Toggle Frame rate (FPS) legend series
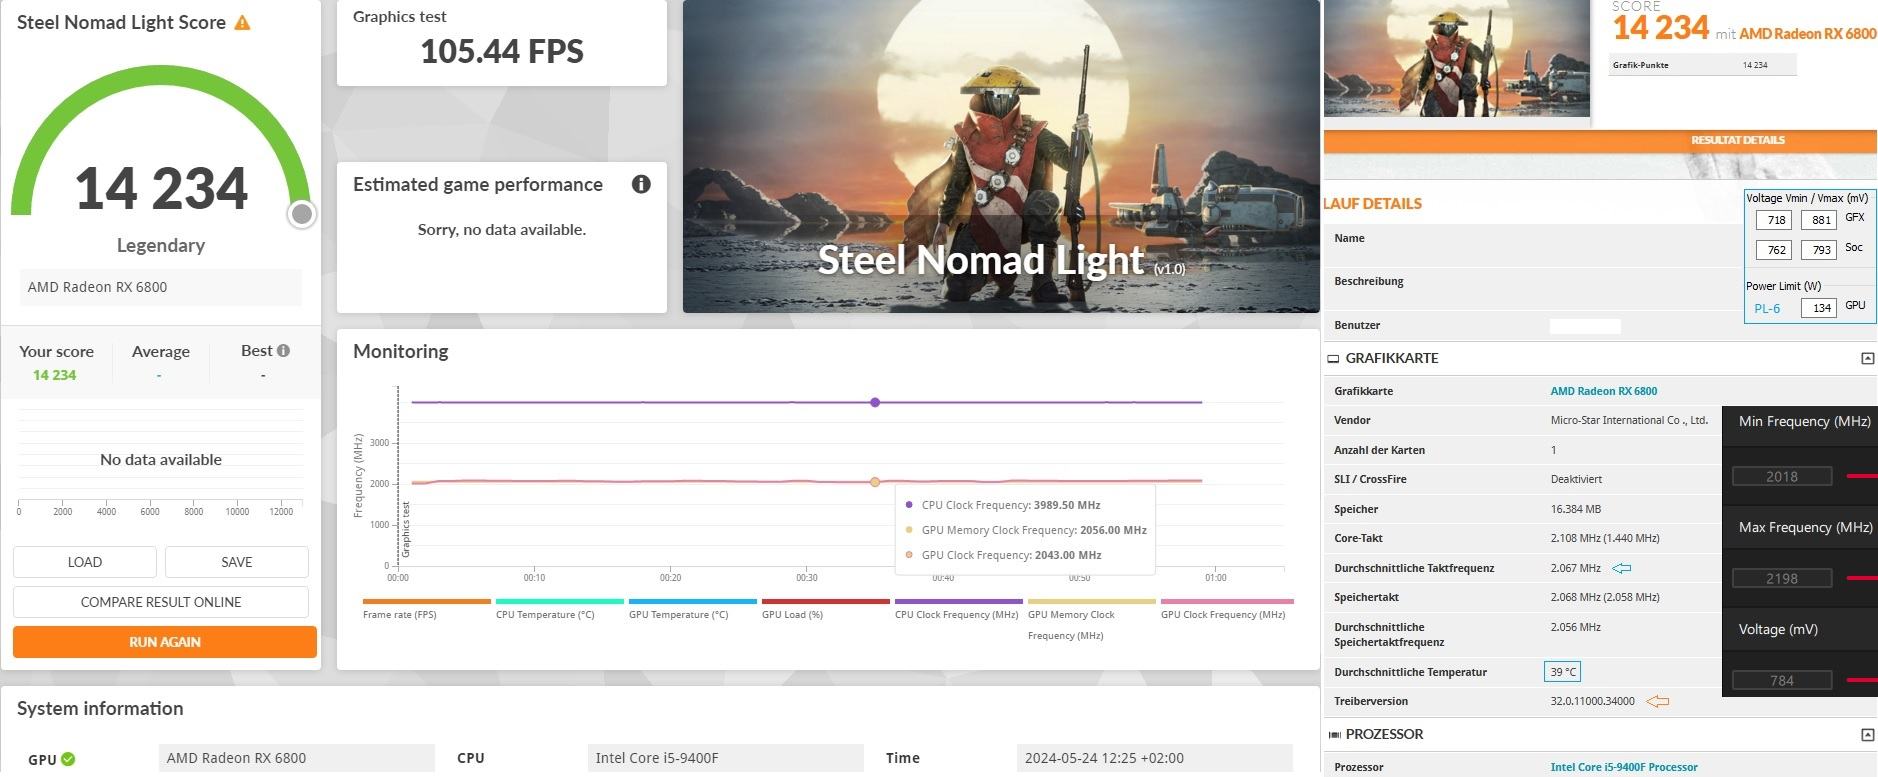The image size is (1878, 777). (x=427, y=609)
